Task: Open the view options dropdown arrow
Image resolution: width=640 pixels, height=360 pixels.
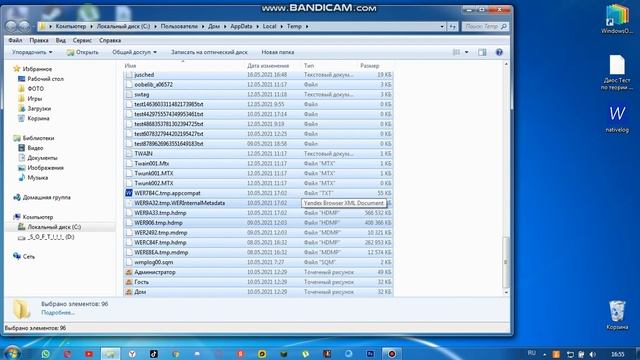Action: pos(467,52)
